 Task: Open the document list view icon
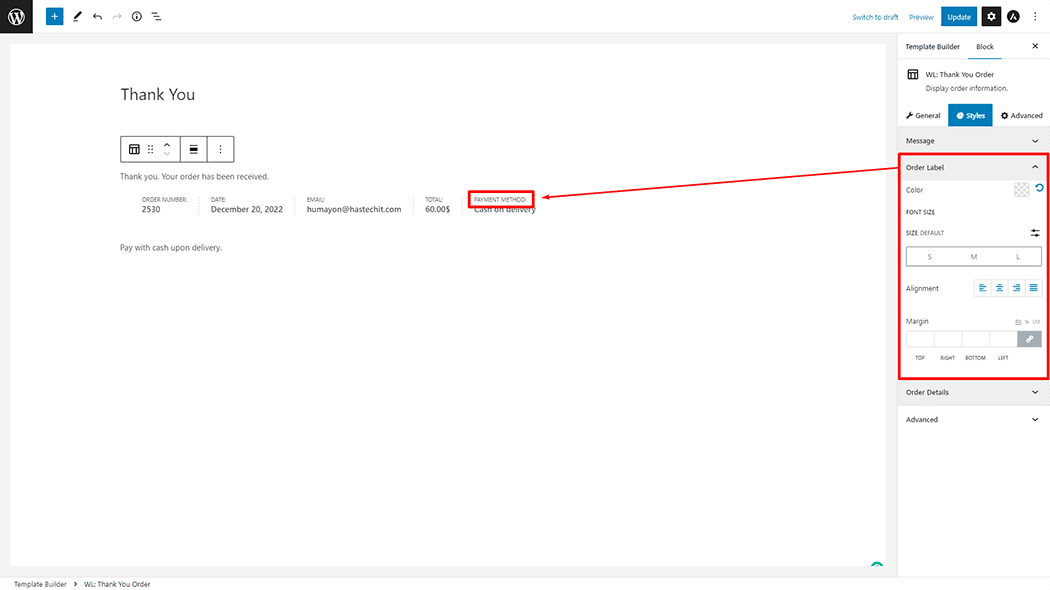point(157,17)
